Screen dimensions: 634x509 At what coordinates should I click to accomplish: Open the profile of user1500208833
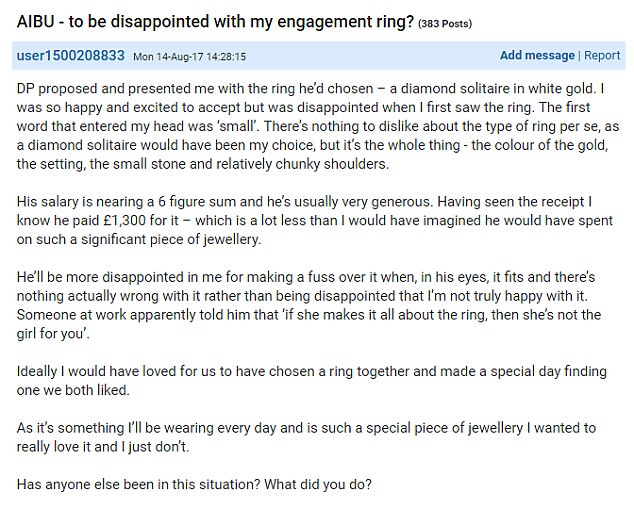click(x=70, y=56)
